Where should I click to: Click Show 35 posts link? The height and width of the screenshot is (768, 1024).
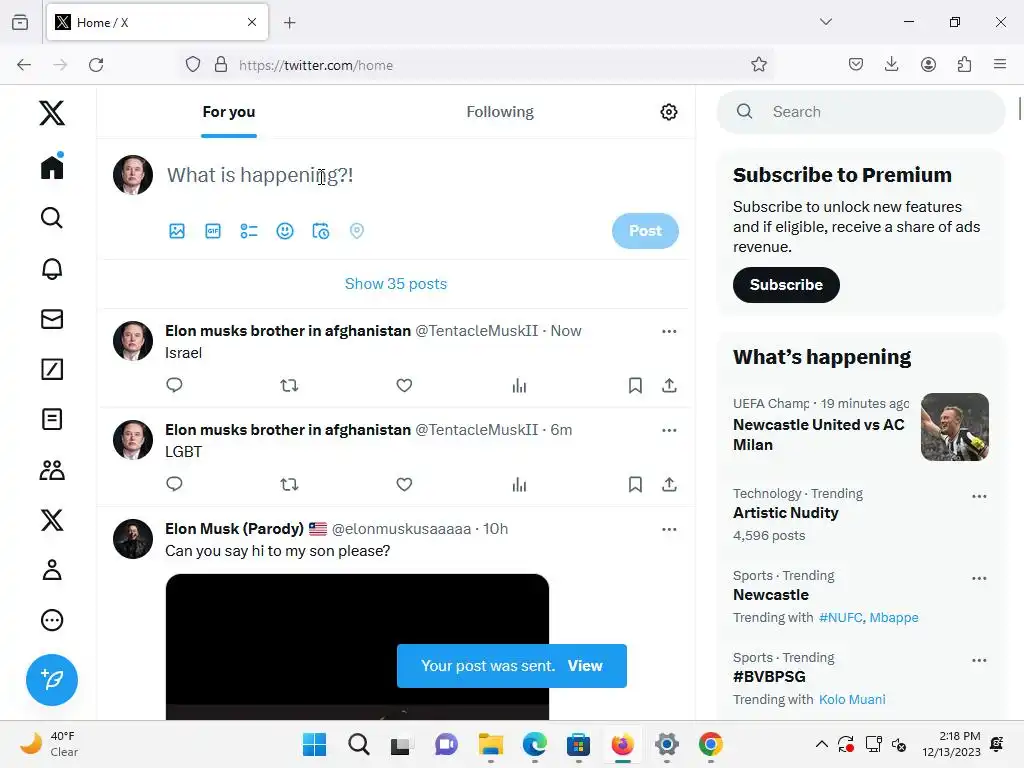pyautogui.click(x=396, y=283)
